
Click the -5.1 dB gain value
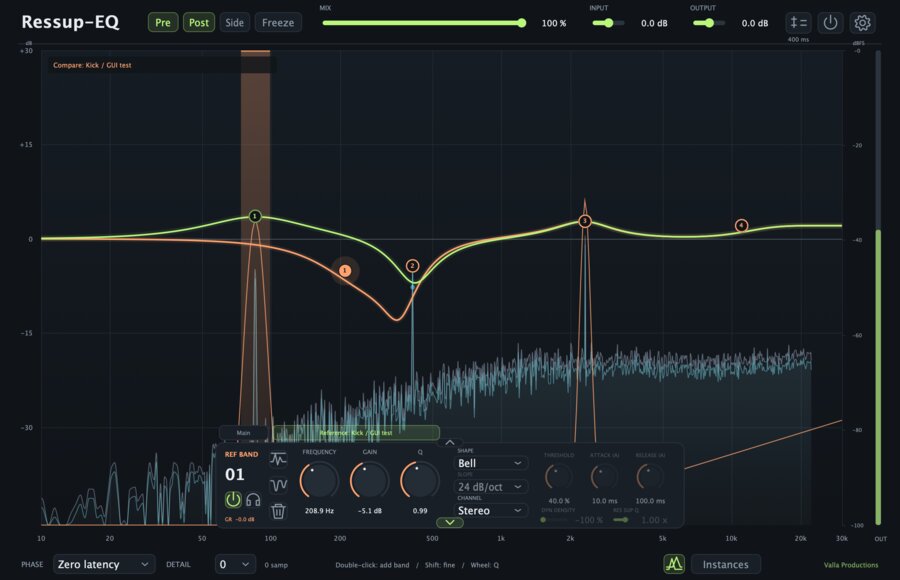point(369,511)
